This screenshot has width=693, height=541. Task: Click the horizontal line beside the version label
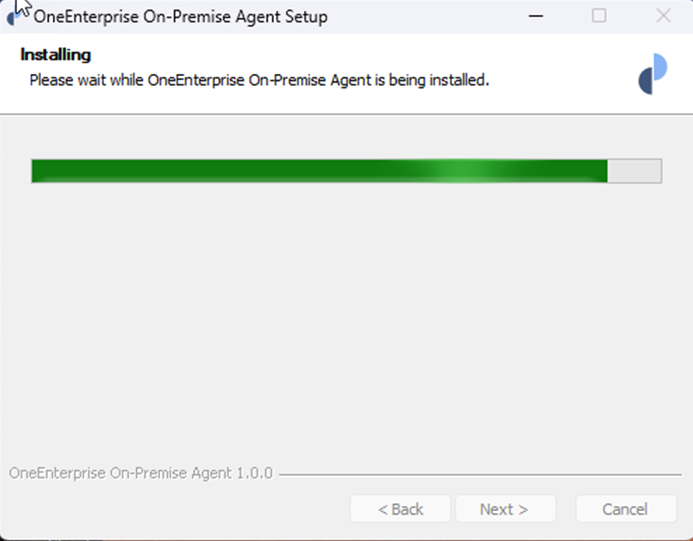point(480,474)
